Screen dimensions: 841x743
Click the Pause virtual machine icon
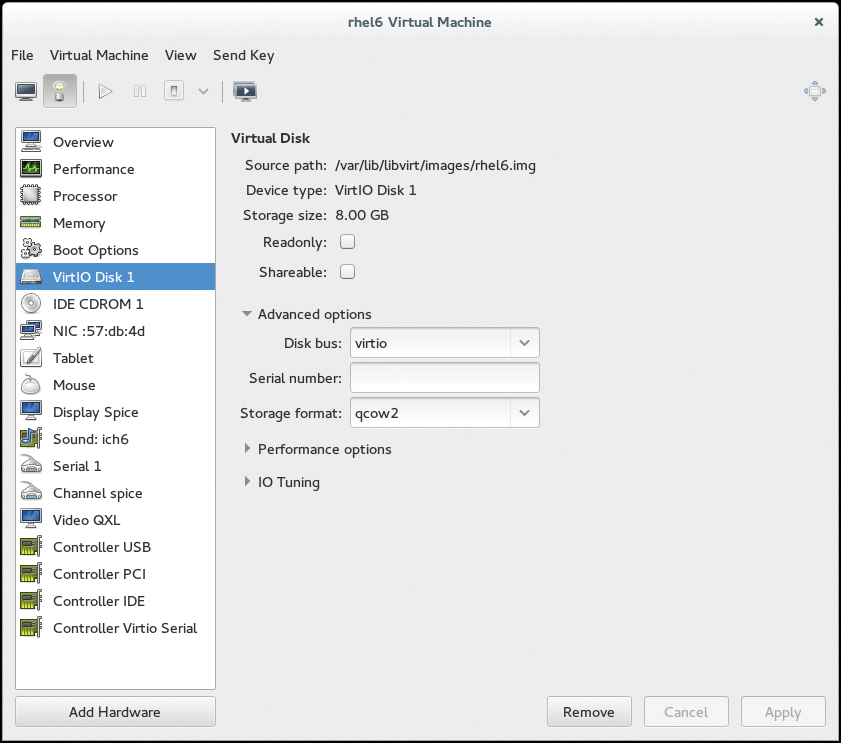tap(140, 92)
